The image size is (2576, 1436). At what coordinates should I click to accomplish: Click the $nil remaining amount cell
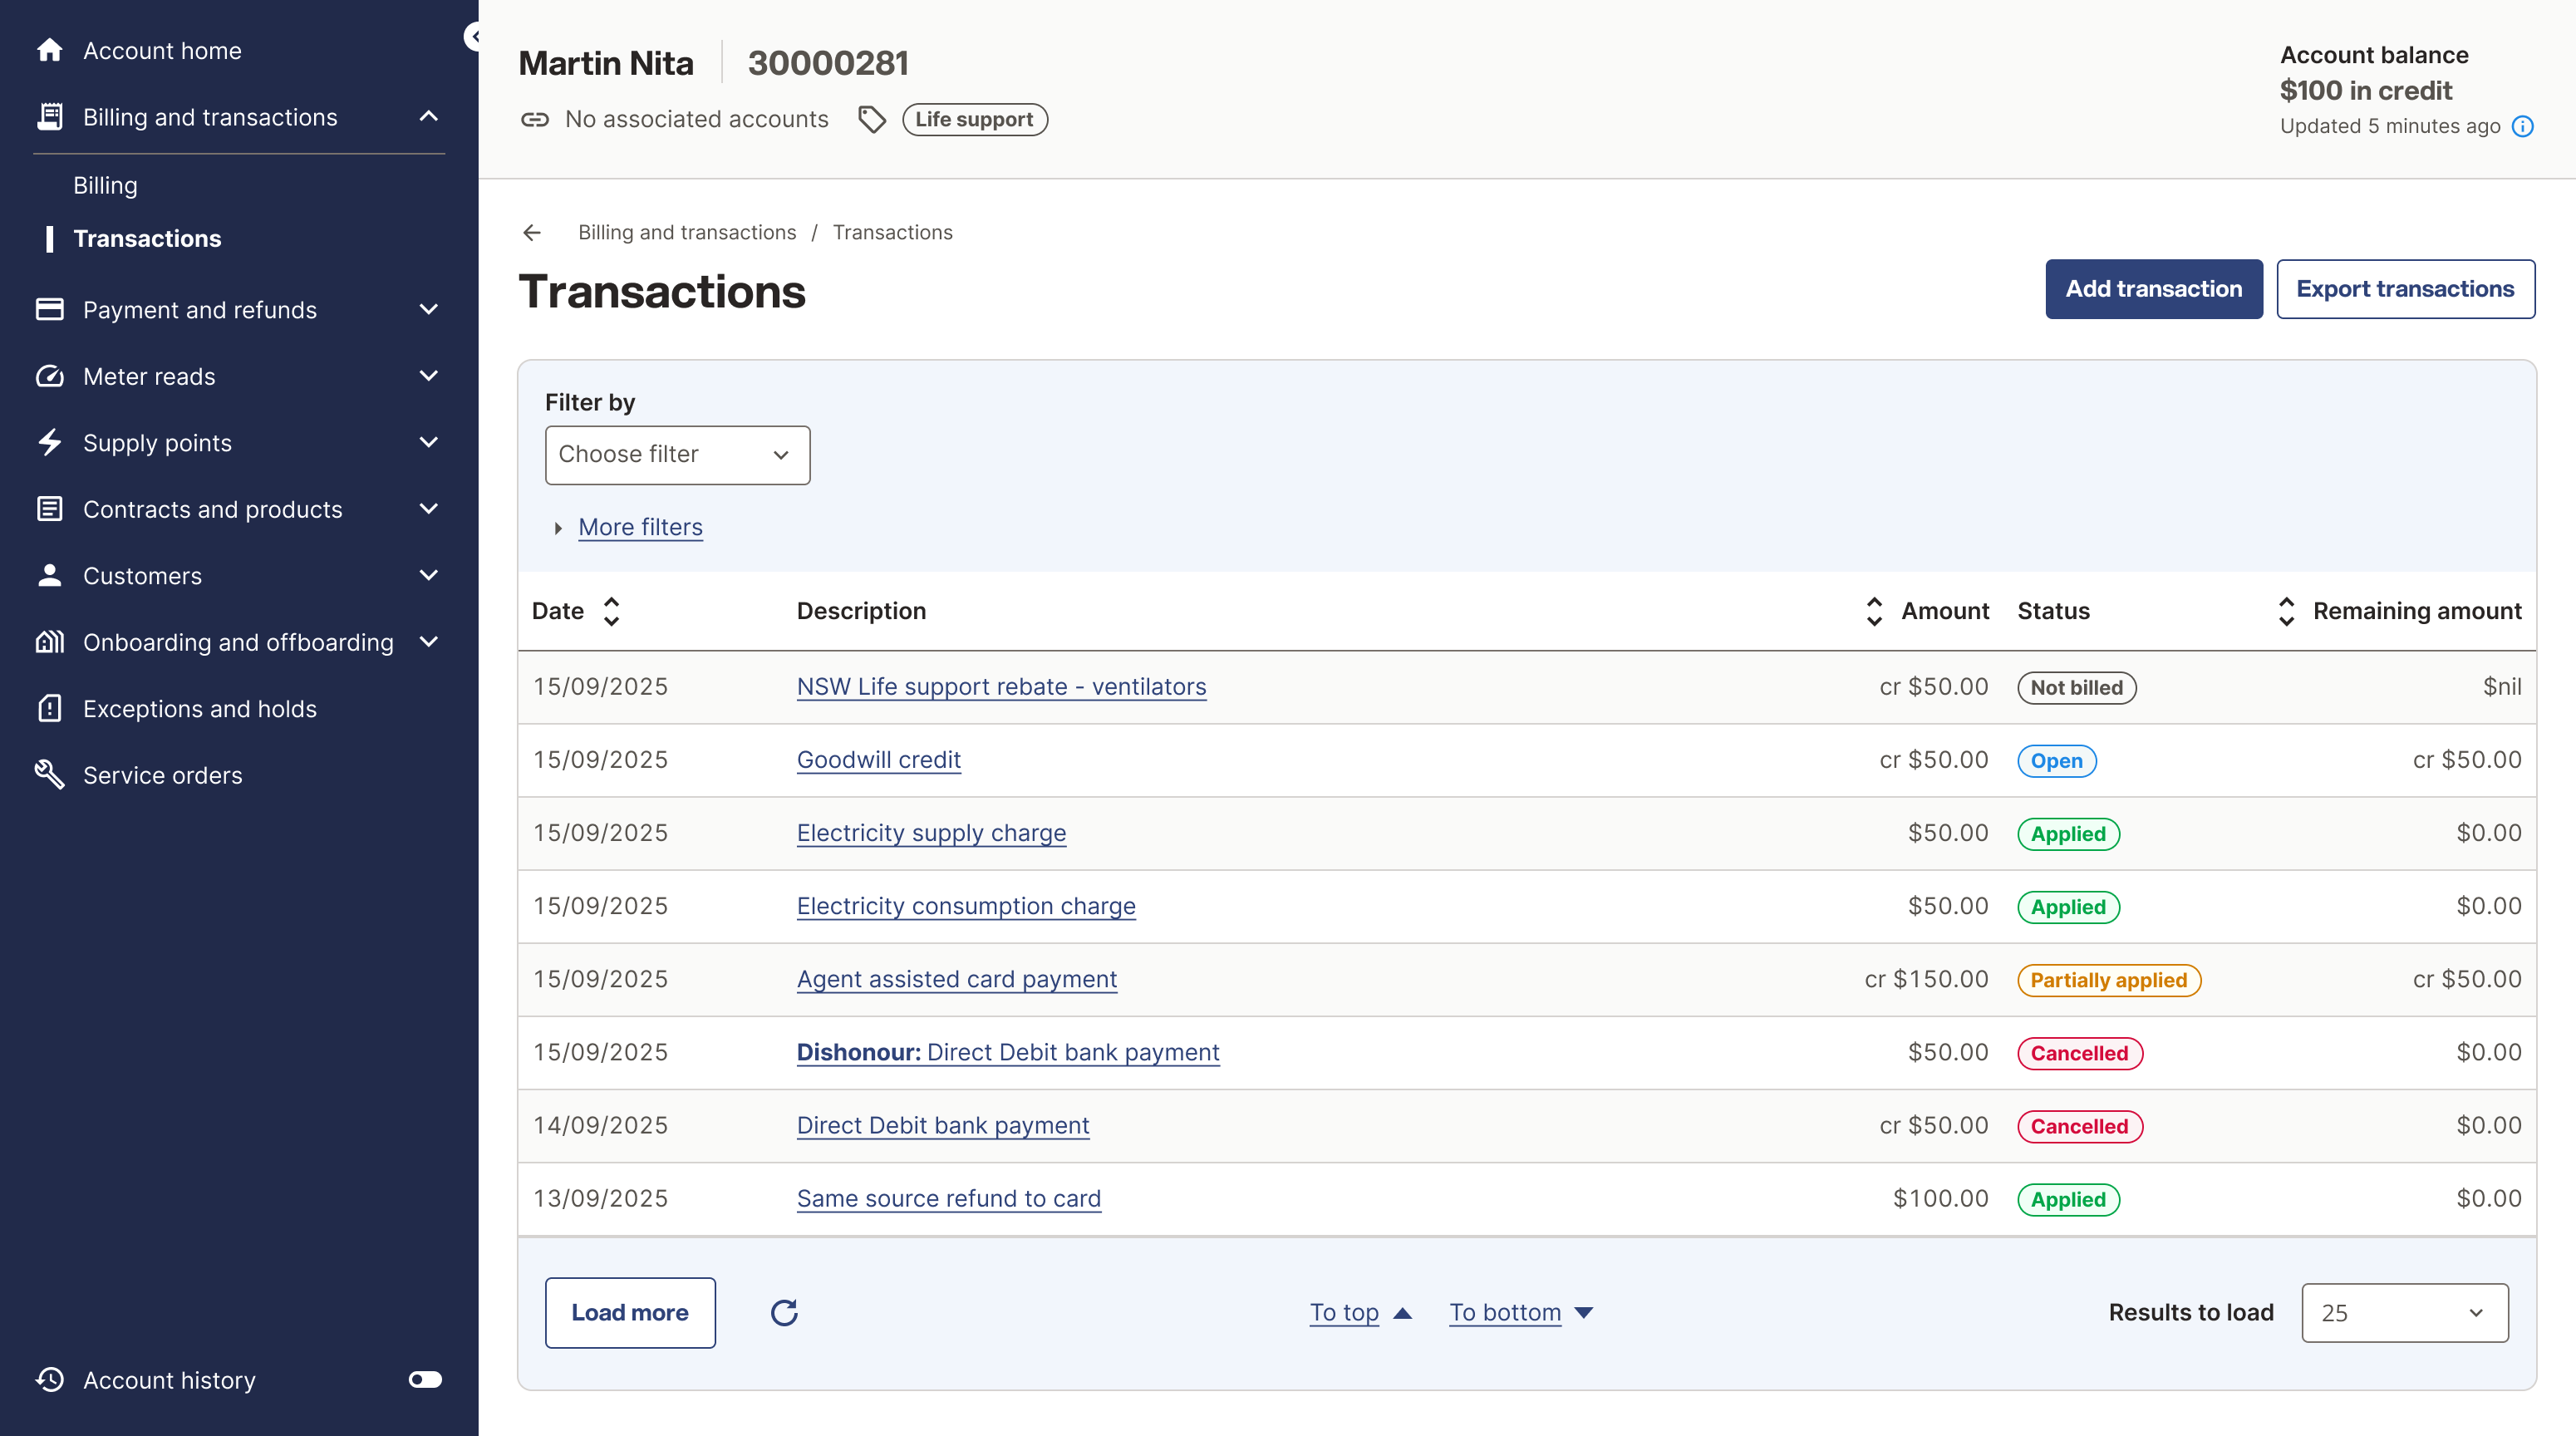point(2501,687)
